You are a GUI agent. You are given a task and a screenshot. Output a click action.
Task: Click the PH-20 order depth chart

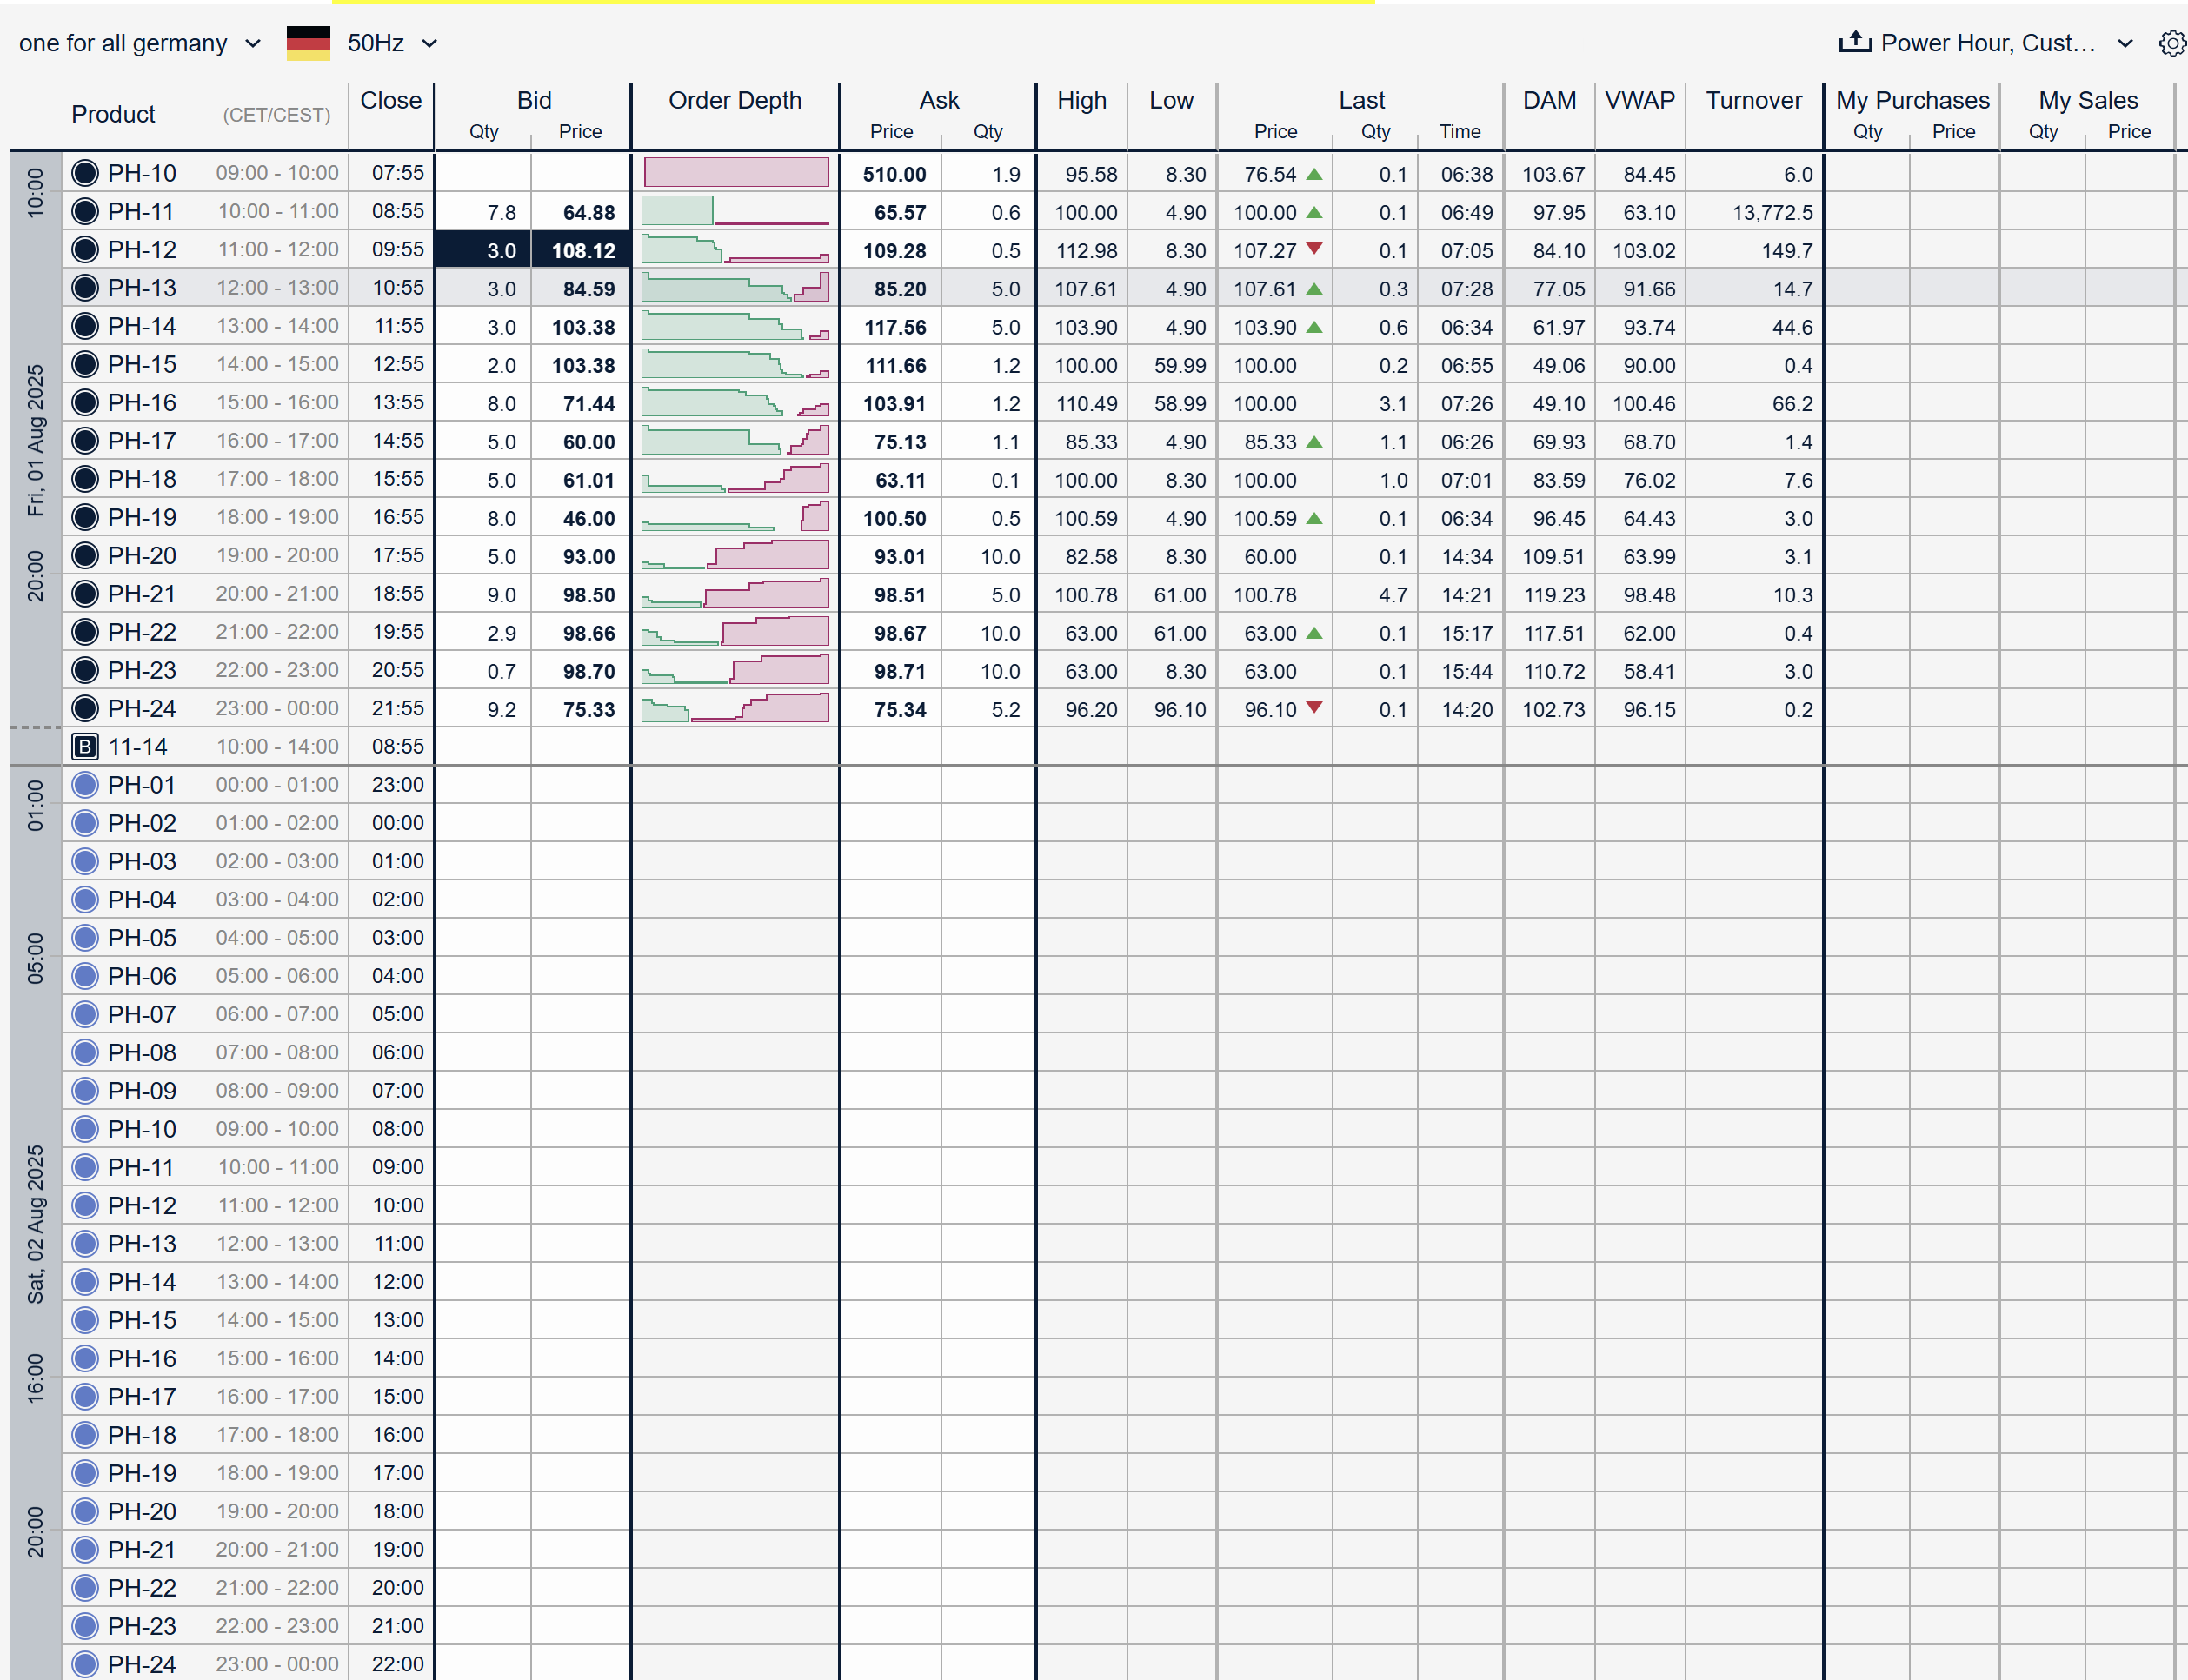click(735, 556)
